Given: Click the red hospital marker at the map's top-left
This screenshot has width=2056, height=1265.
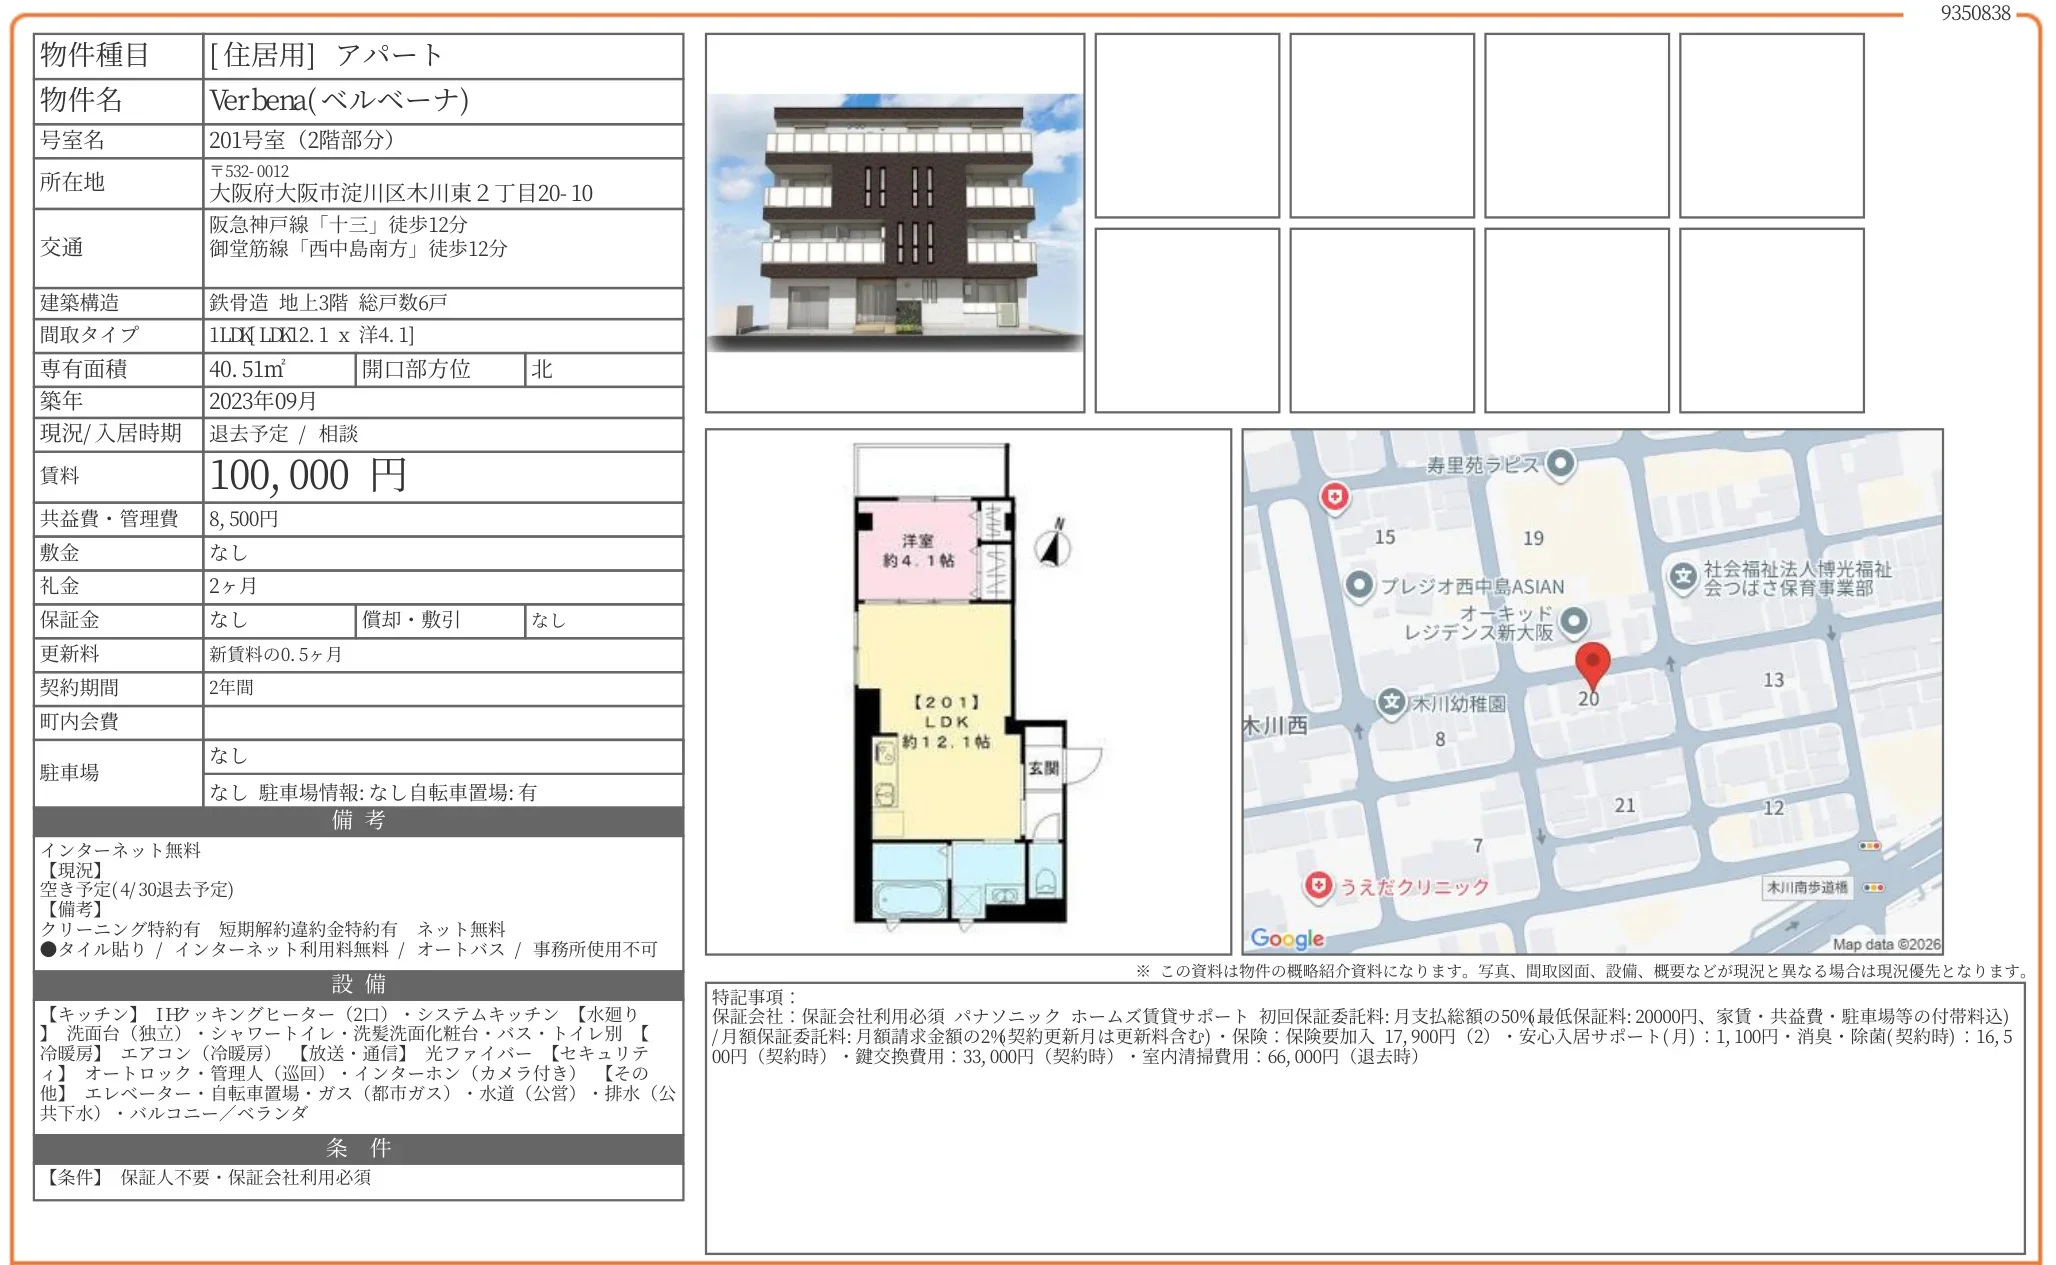Looking at the screenshot, I should click(1334, 496).
